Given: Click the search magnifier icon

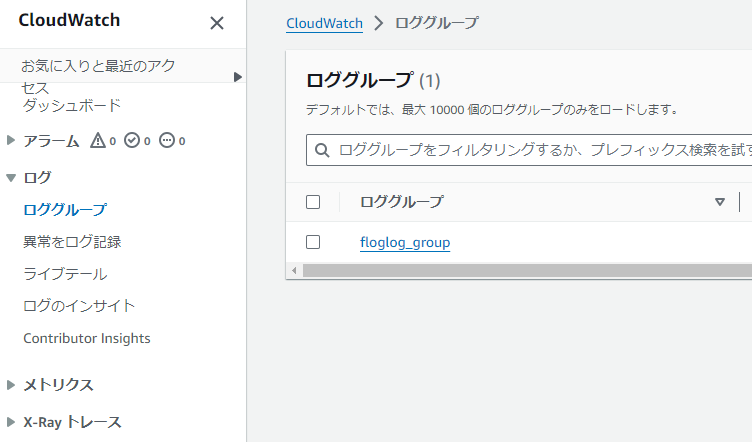Looking at the screenshot, I should 322,151.
